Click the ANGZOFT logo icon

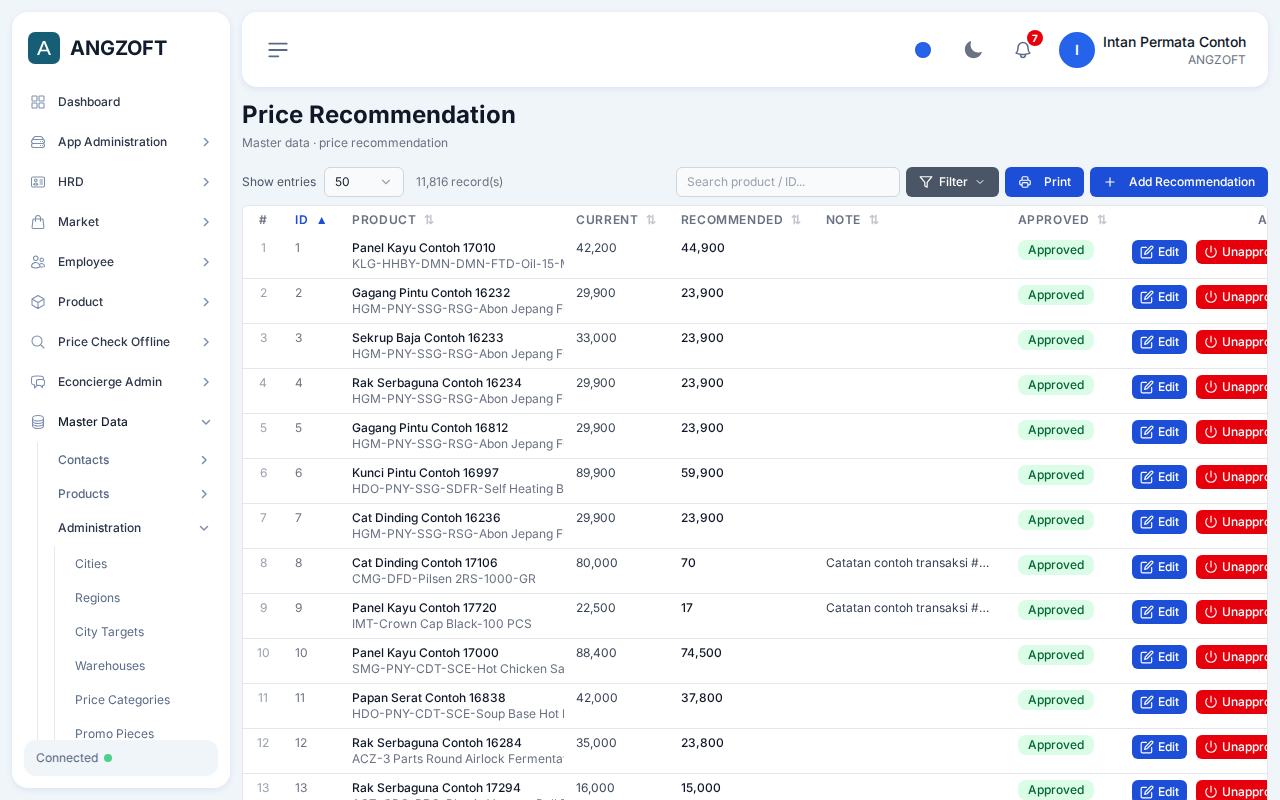[44, 48]
